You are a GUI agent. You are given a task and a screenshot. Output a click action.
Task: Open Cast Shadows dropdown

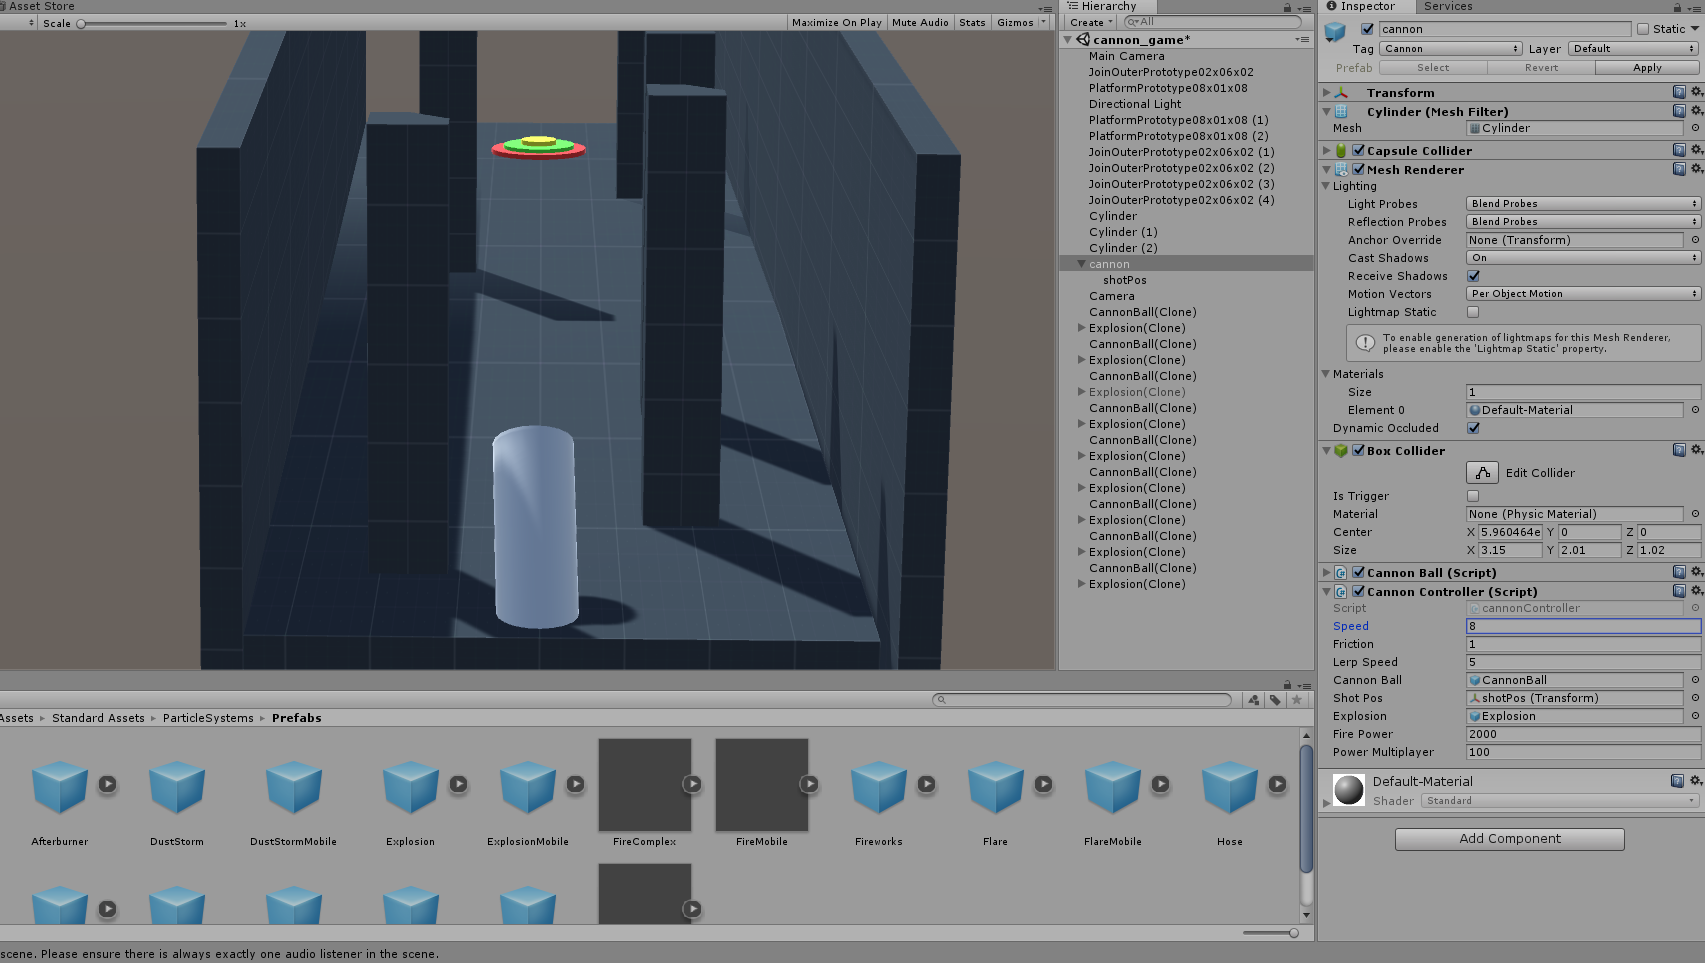(1583, 258)
